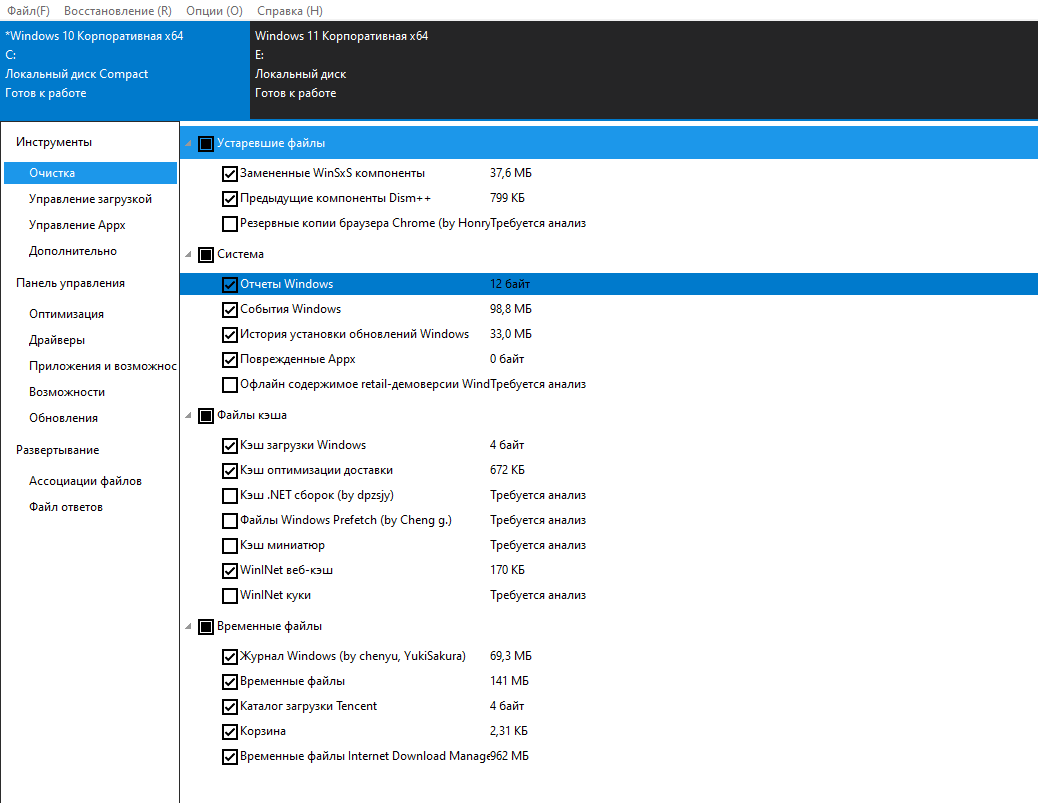Open the Драйверы section
1038x803 pixels.
click(x=57, y=340)
